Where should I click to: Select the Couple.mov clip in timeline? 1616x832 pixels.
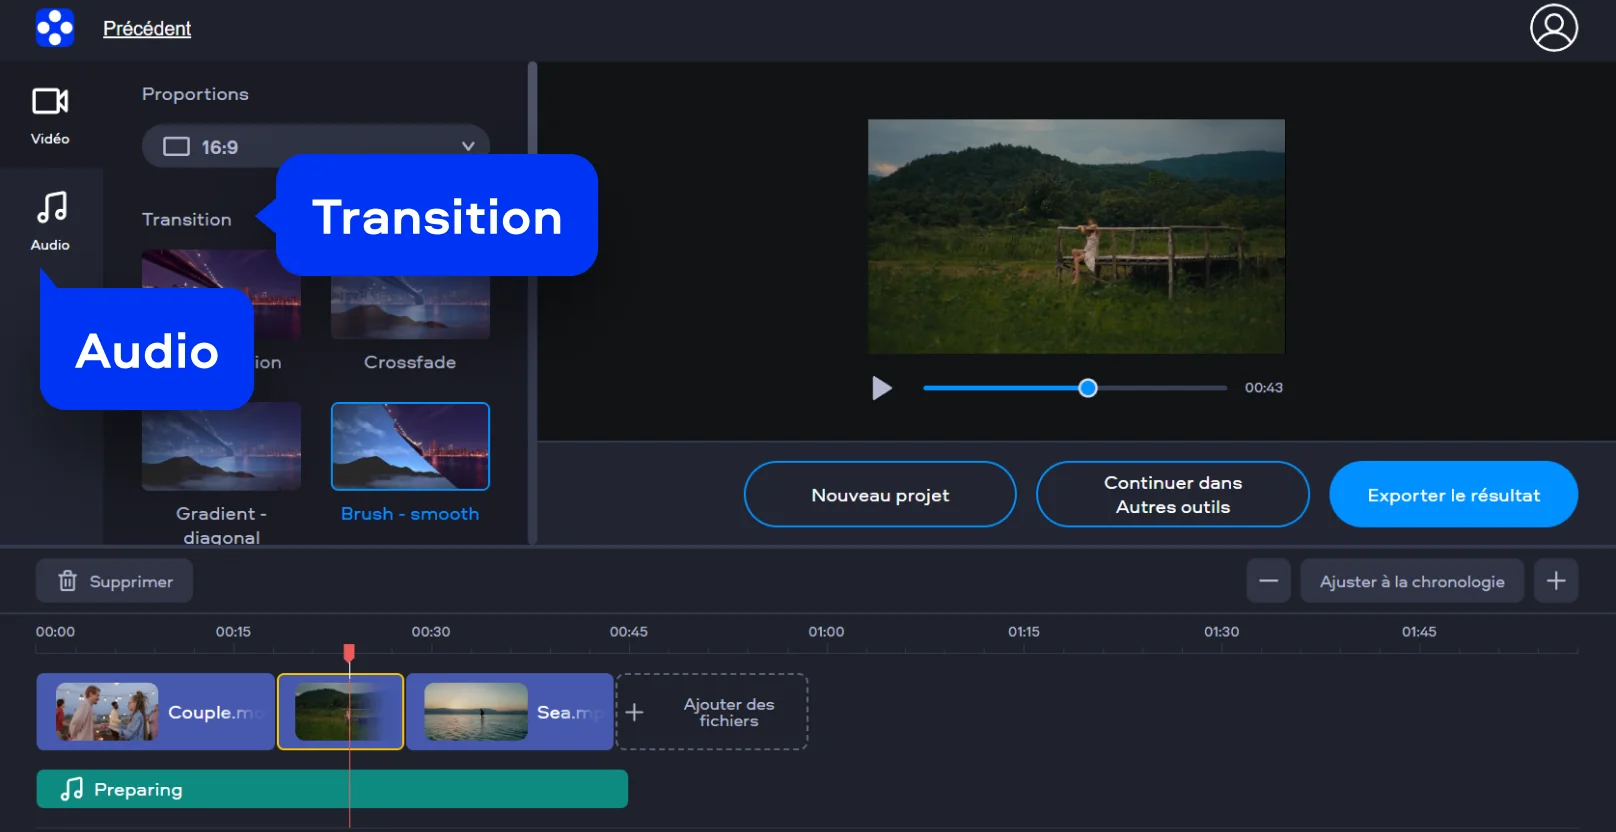[x=155, y=712]
